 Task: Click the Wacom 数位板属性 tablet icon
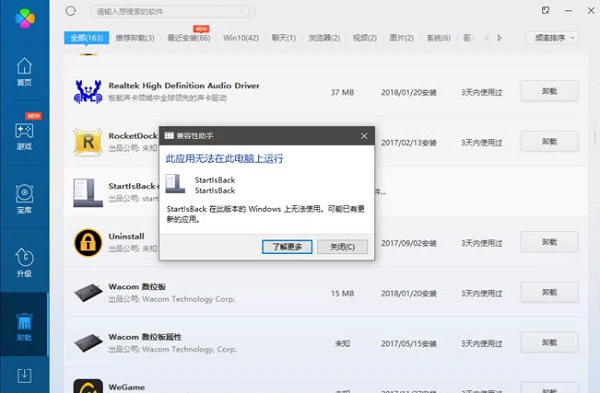pyautogui.click(x=88, y=343)
